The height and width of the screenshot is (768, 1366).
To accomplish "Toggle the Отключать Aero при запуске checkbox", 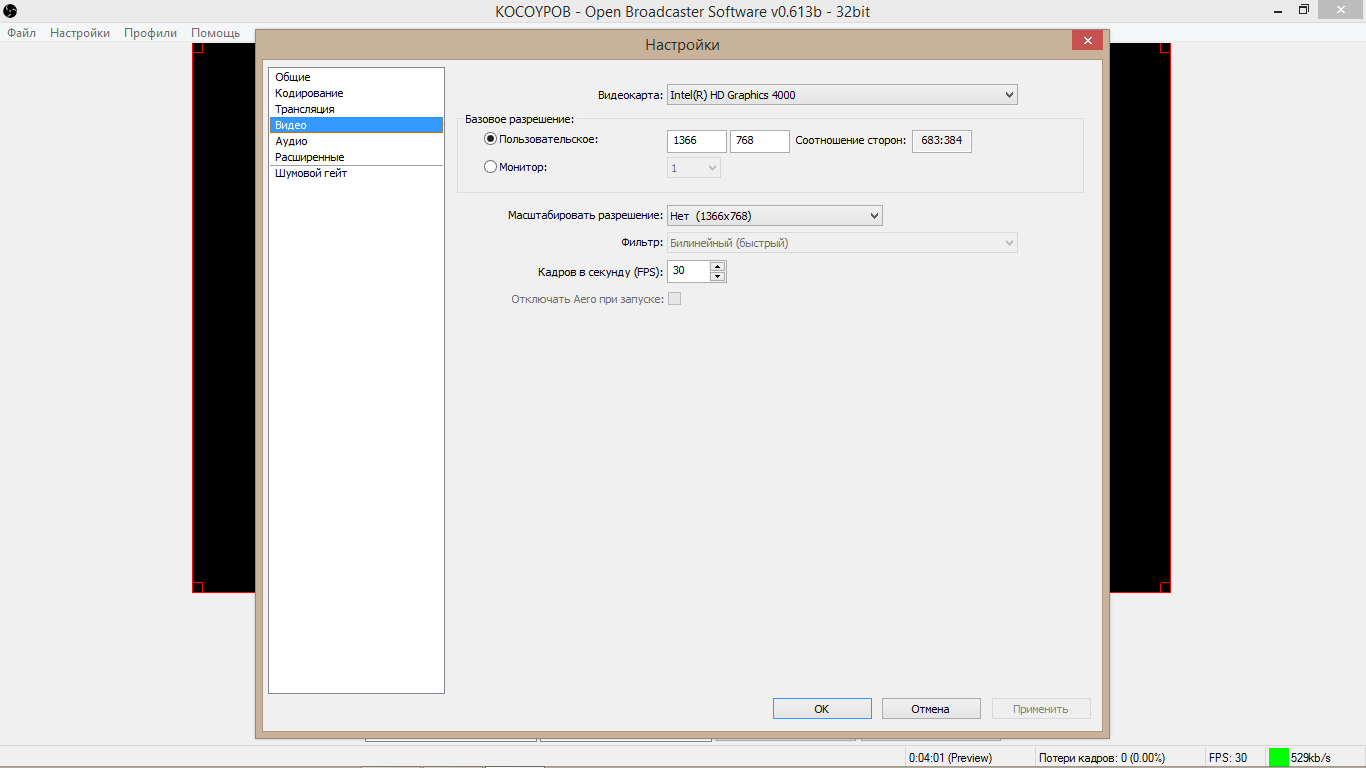I will (675, 299).
